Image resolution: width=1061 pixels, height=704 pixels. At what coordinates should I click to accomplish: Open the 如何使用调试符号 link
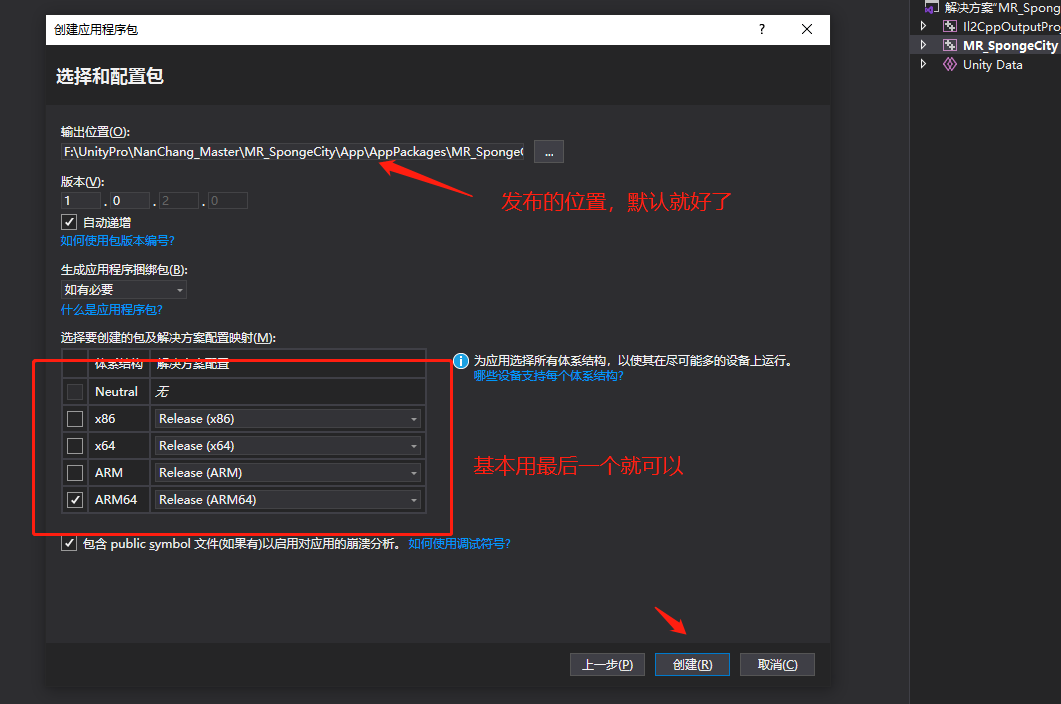[459, 543]
